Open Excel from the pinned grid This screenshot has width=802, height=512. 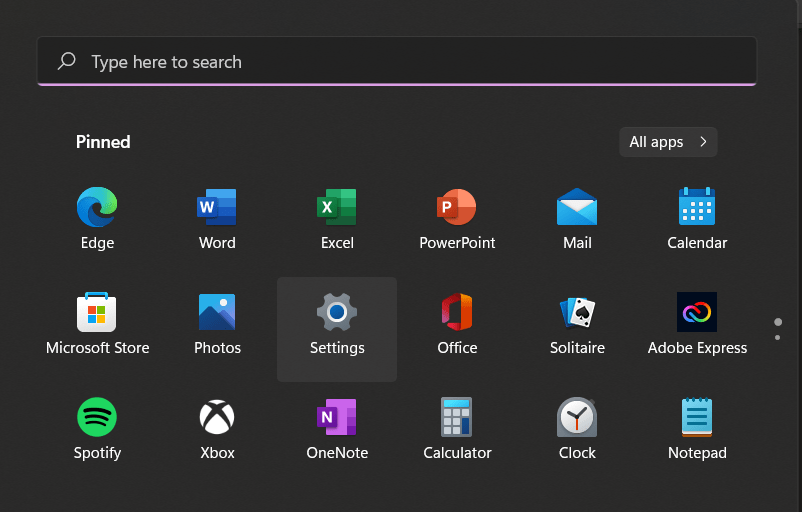337,208
